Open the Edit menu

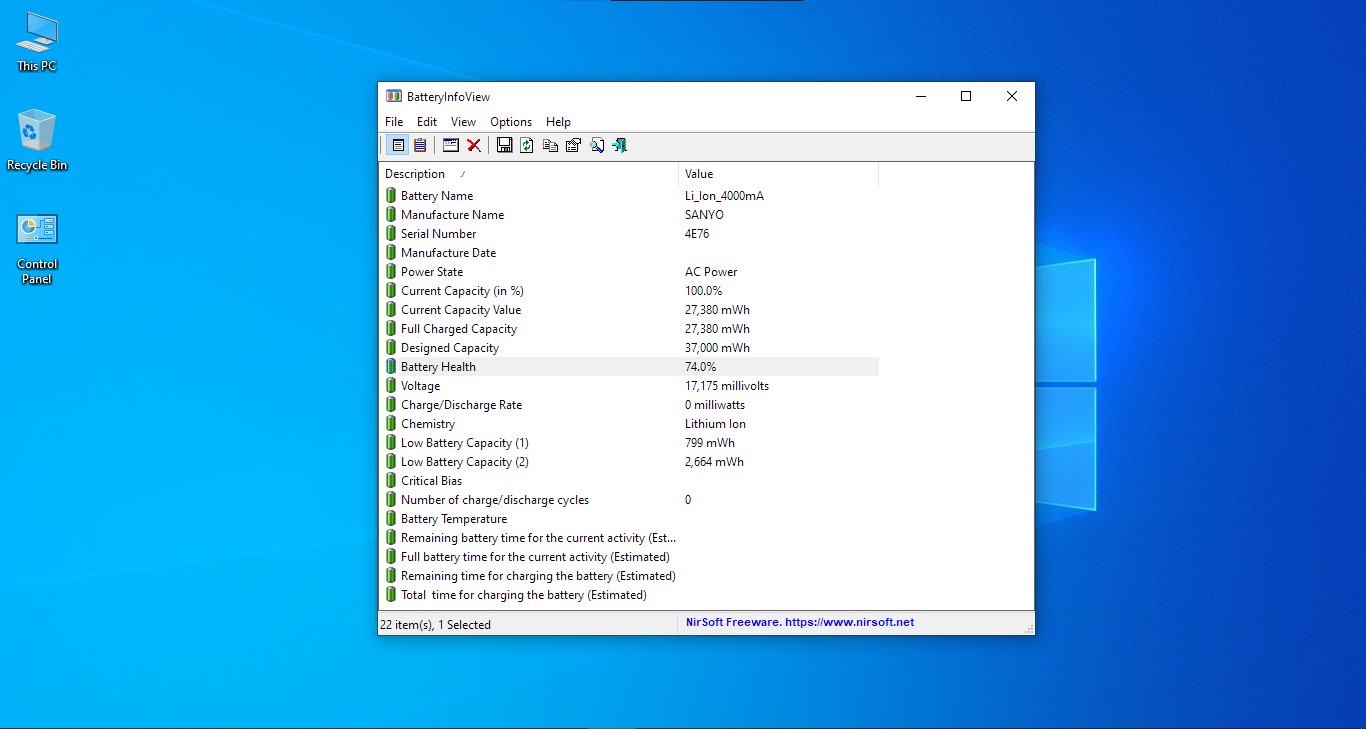427,122
